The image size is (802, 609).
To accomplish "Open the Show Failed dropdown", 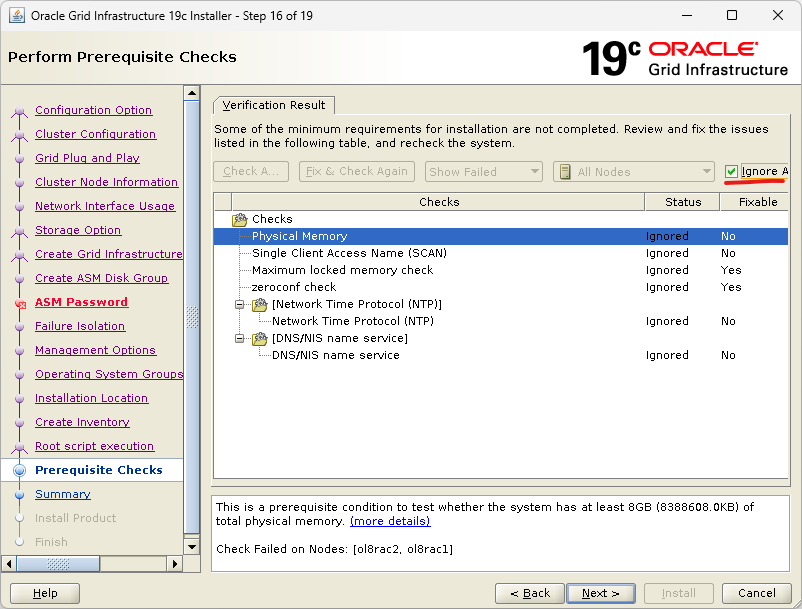I will click(483, 172).
